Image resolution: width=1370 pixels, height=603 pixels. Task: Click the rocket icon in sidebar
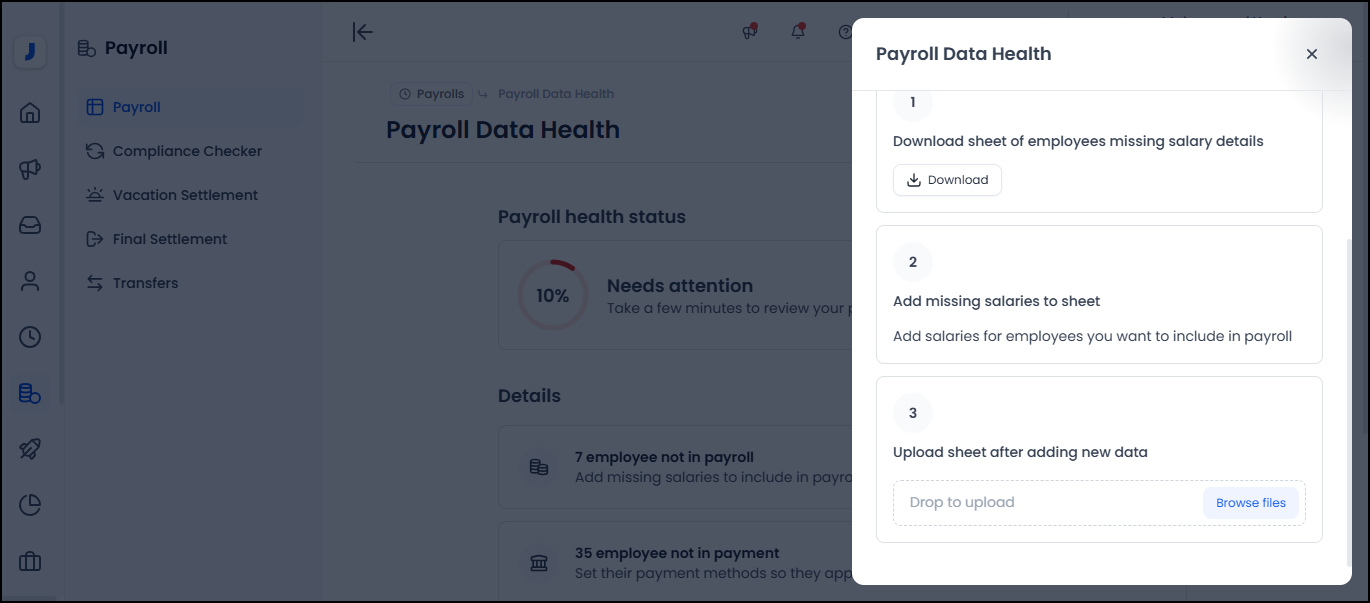30,449
